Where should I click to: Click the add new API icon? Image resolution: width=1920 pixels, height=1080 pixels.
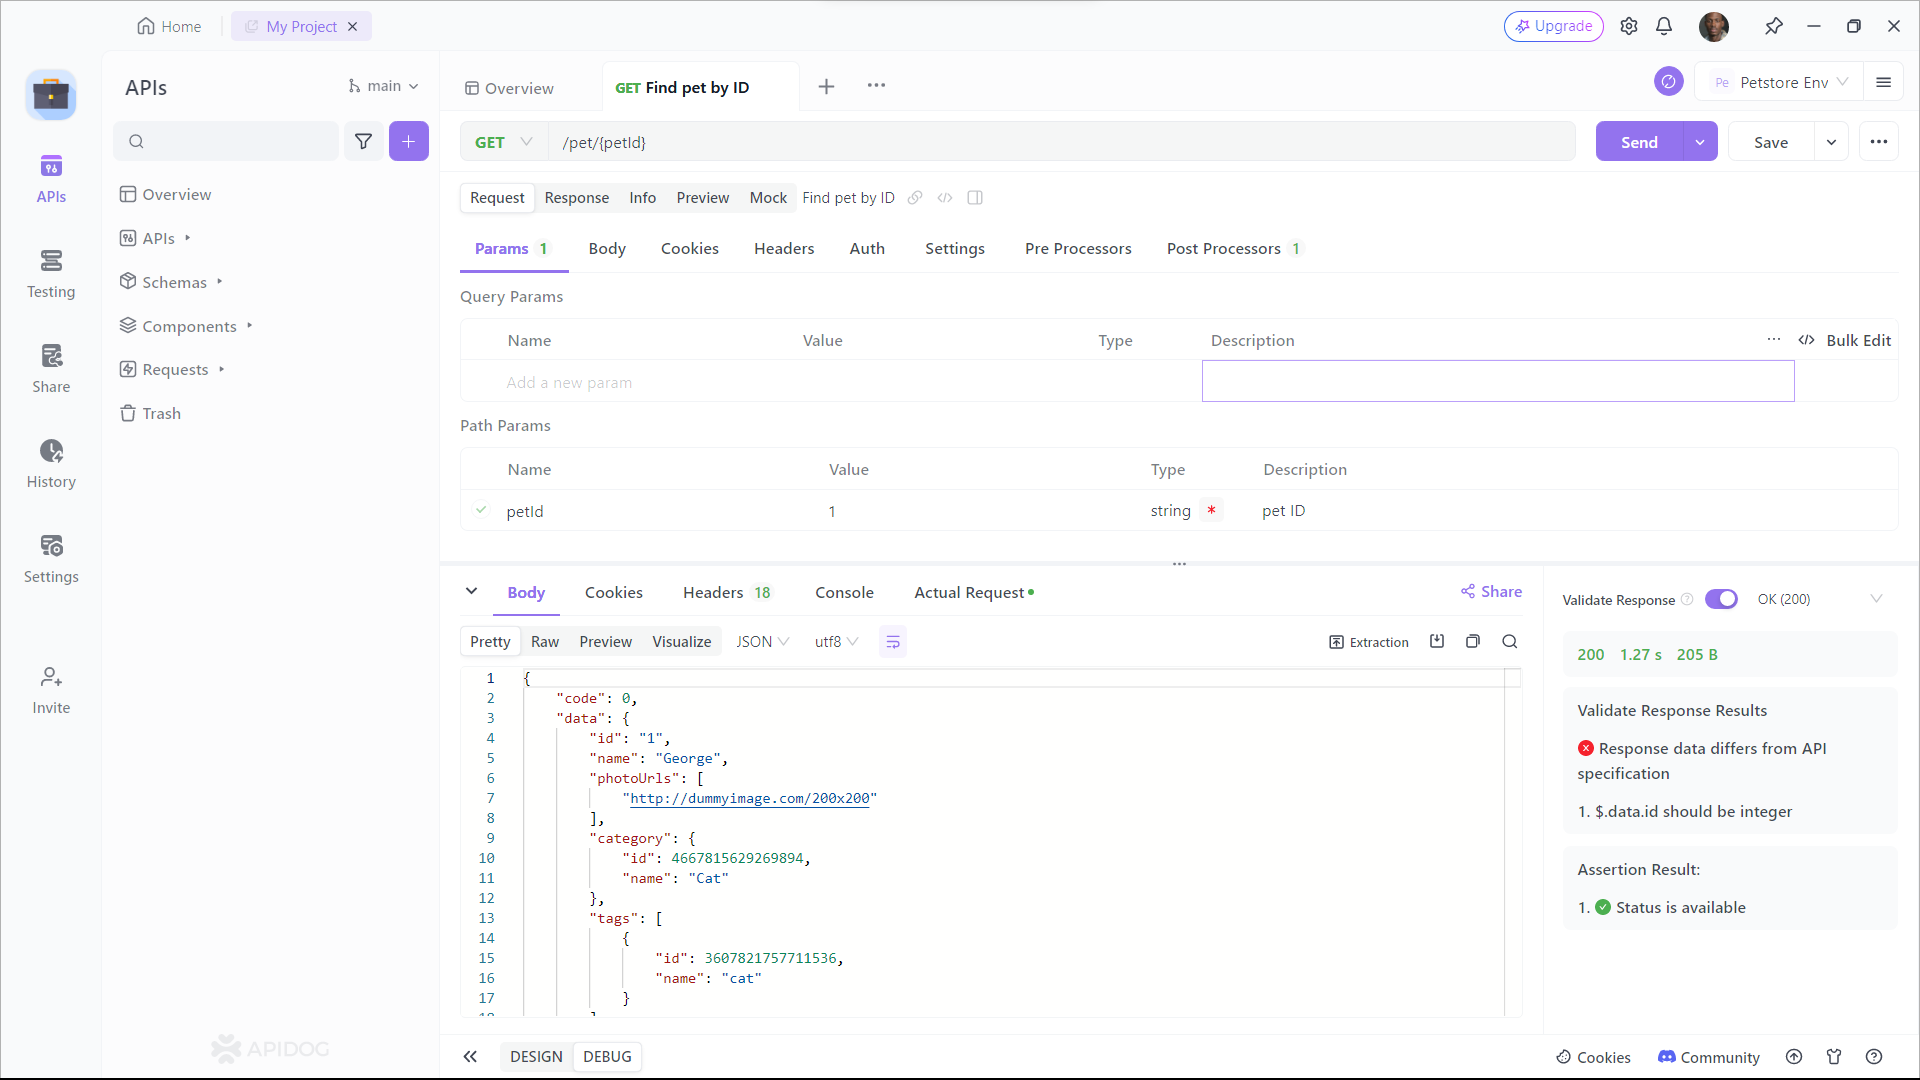click(x=409, y=141)
